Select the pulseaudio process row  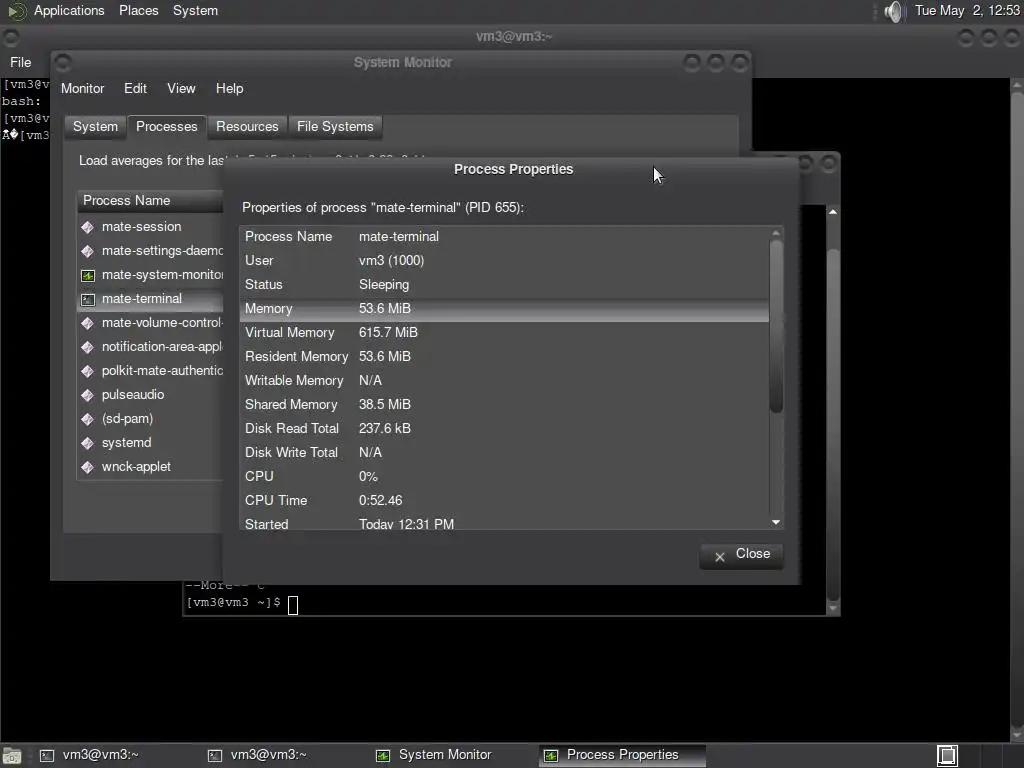click(x=150, y=395)
